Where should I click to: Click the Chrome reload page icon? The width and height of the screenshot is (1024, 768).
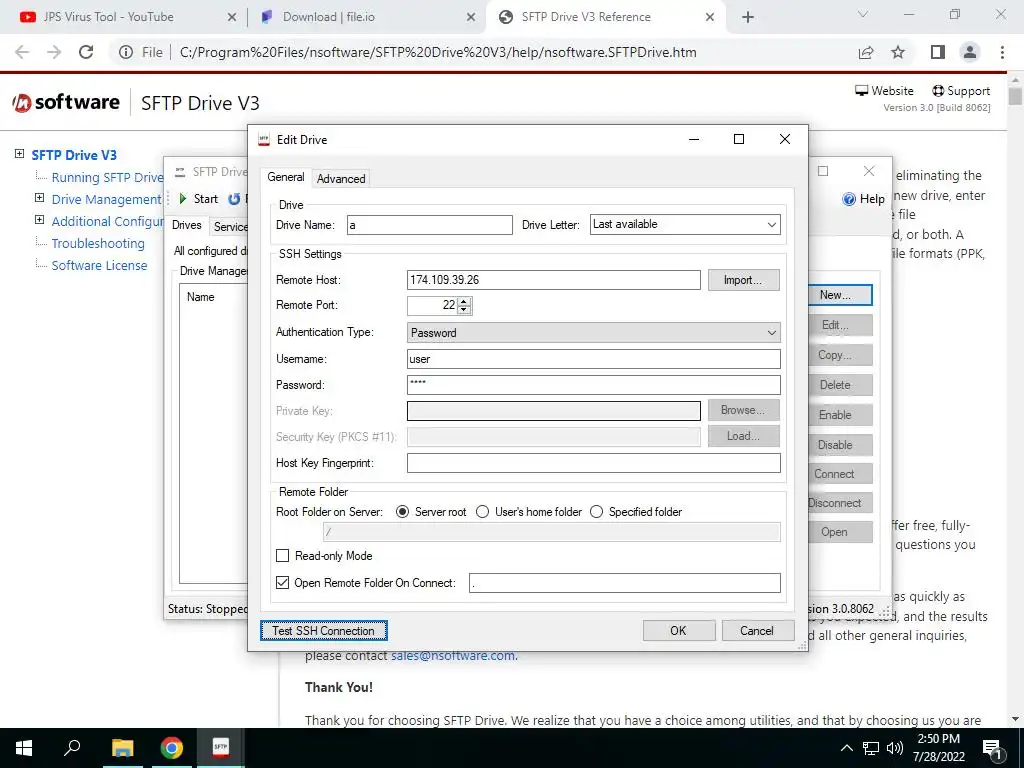(x=86, y=52)
